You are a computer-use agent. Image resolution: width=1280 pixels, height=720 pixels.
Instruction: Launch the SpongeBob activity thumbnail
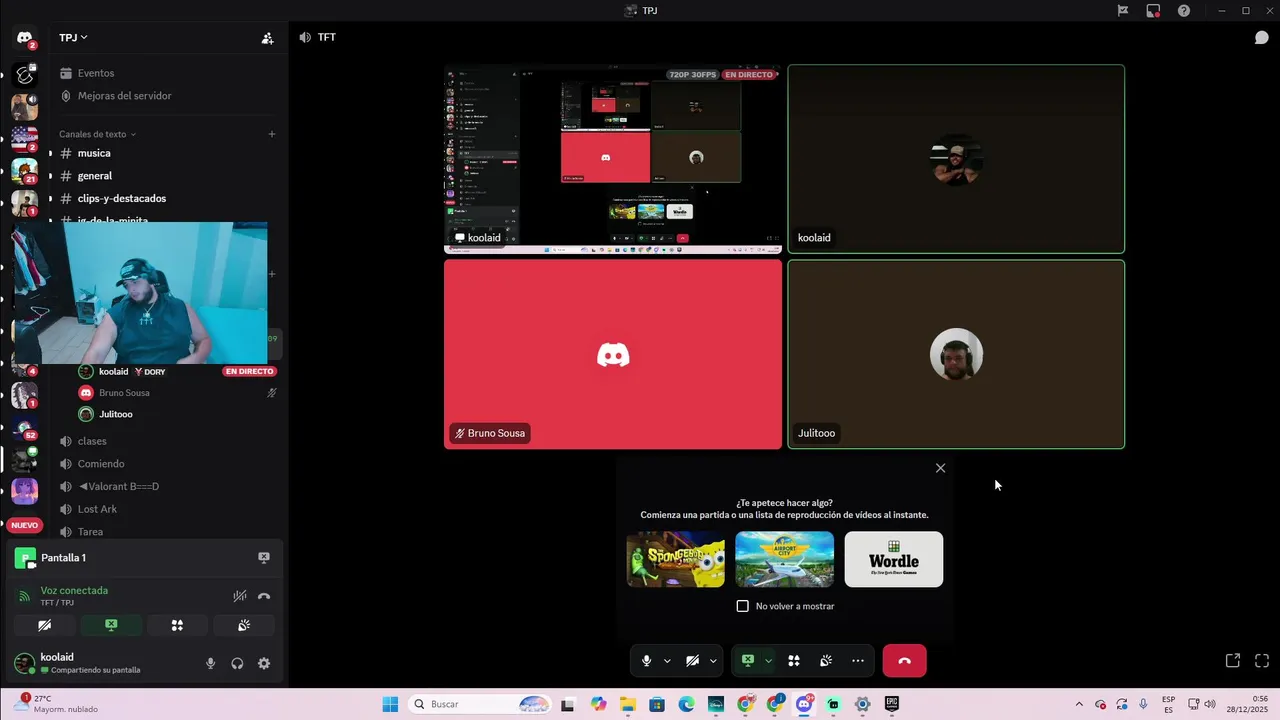point(676,559)
